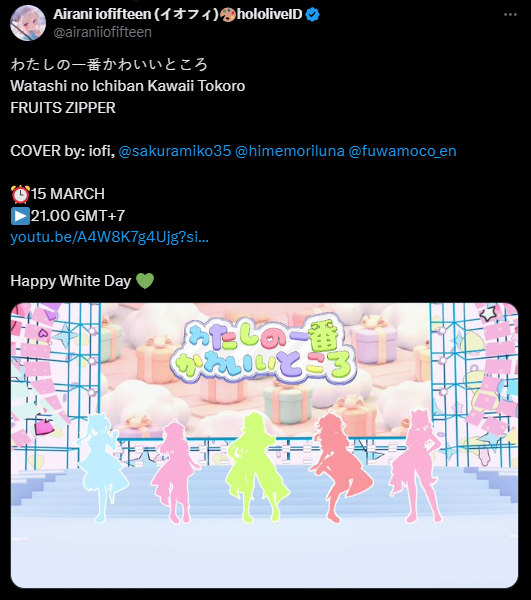Click the blue verified badge
Image resolution: width=531 pixels, height=600 pixels.
click(313, 15)
